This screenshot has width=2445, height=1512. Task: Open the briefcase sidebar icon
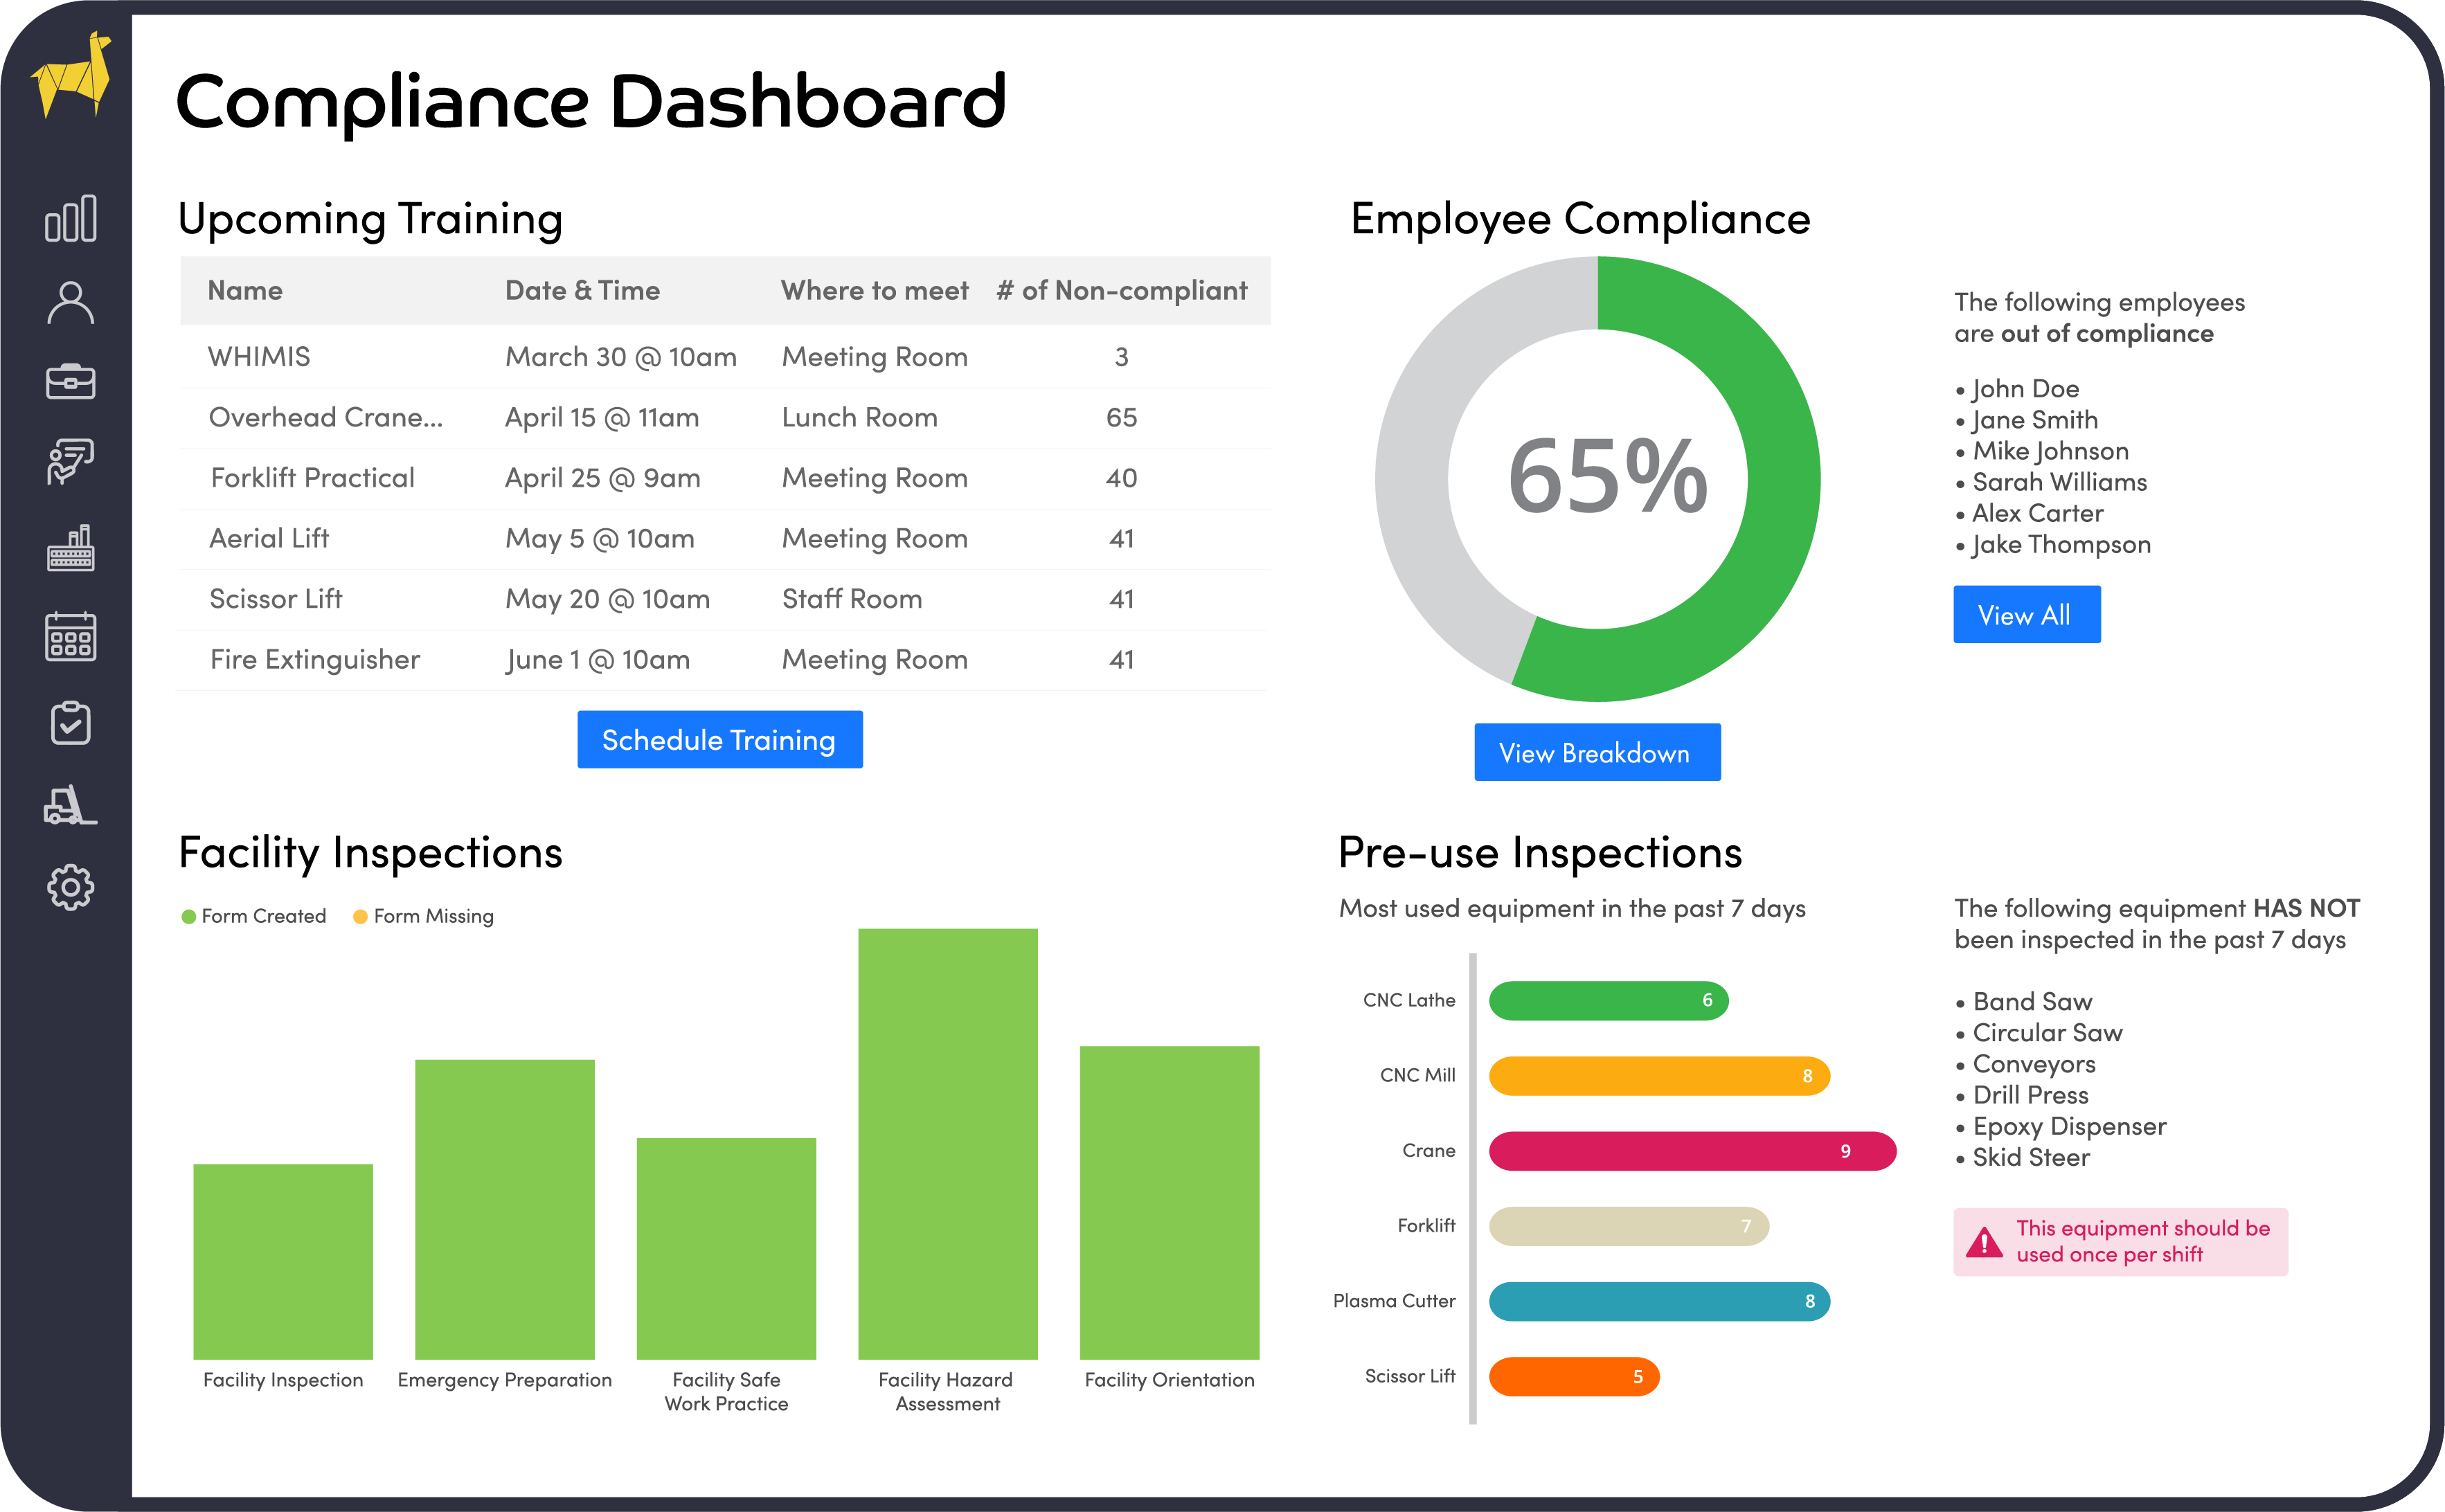click(x=70, y=381)
